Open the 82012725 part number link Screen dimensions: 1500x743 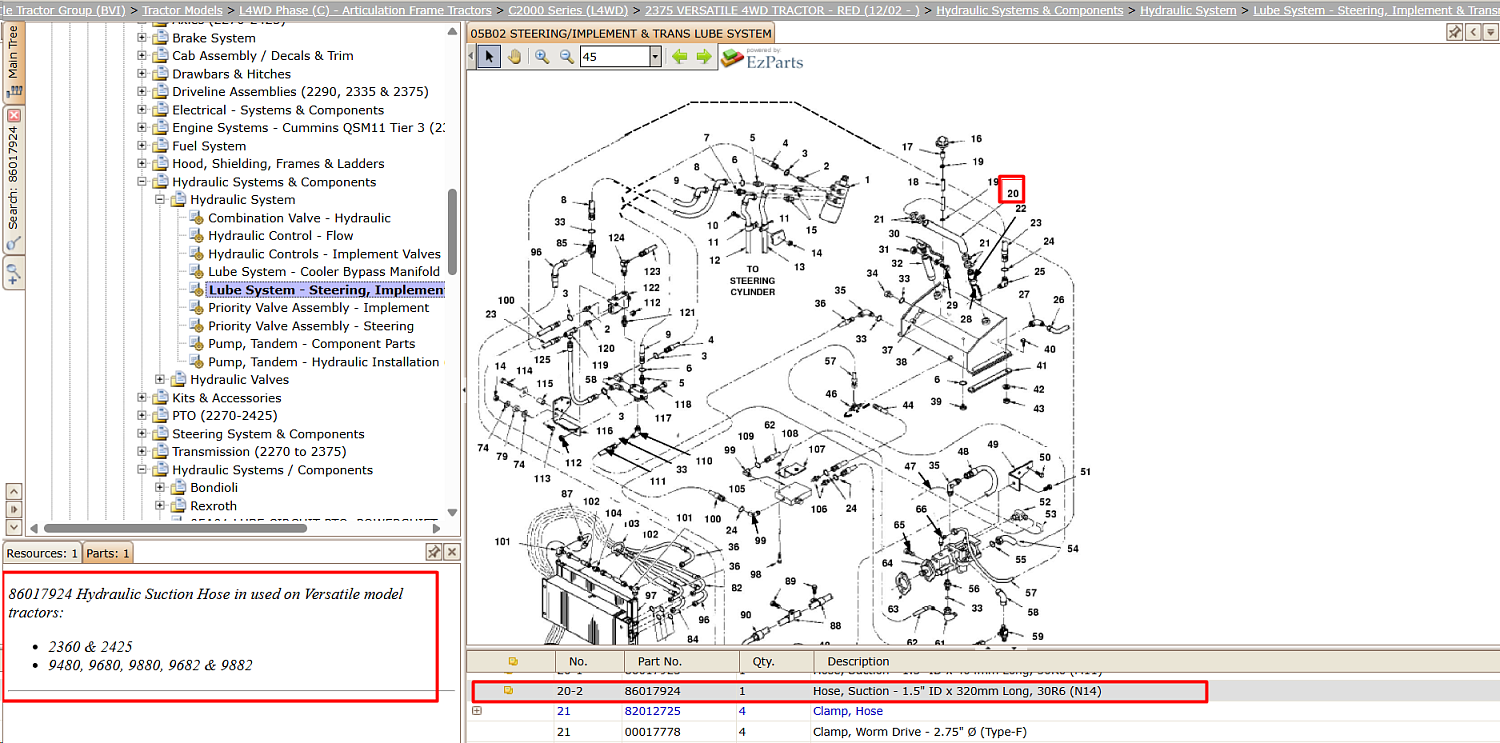point(653,711)
